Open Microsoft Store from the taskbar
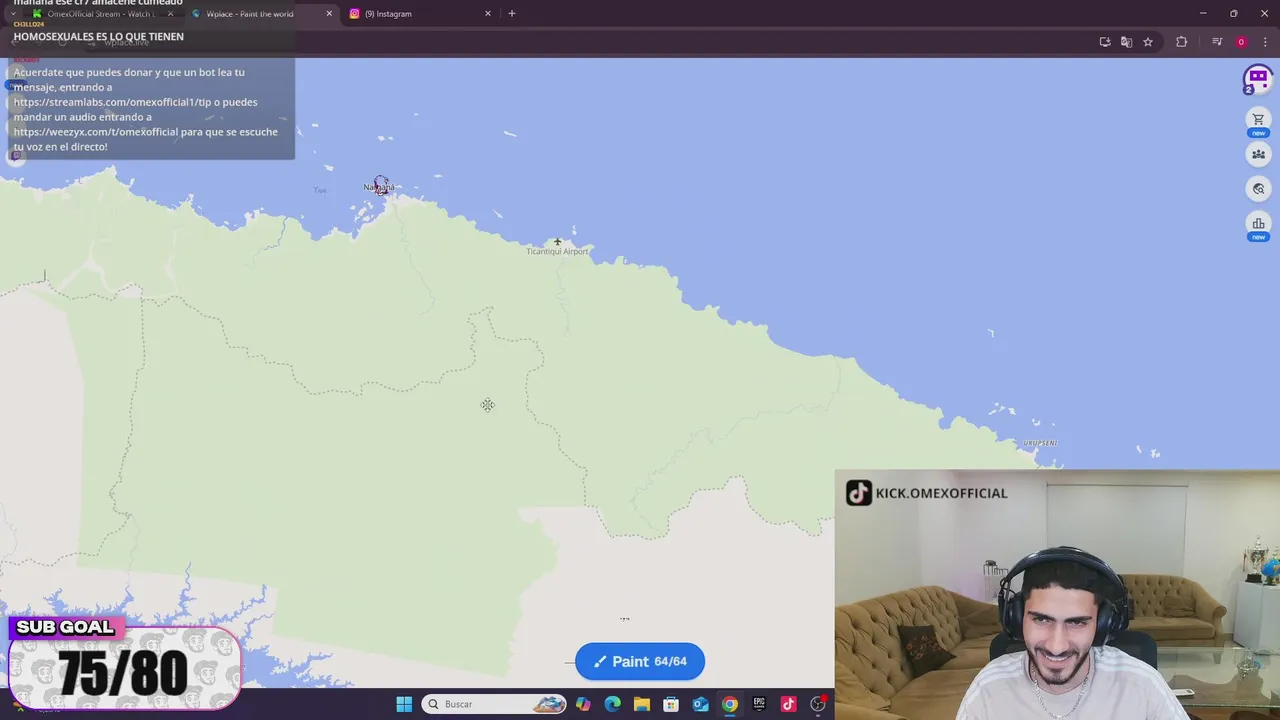The height and width of the screenshot is (720, 1280). click(671, 704)
